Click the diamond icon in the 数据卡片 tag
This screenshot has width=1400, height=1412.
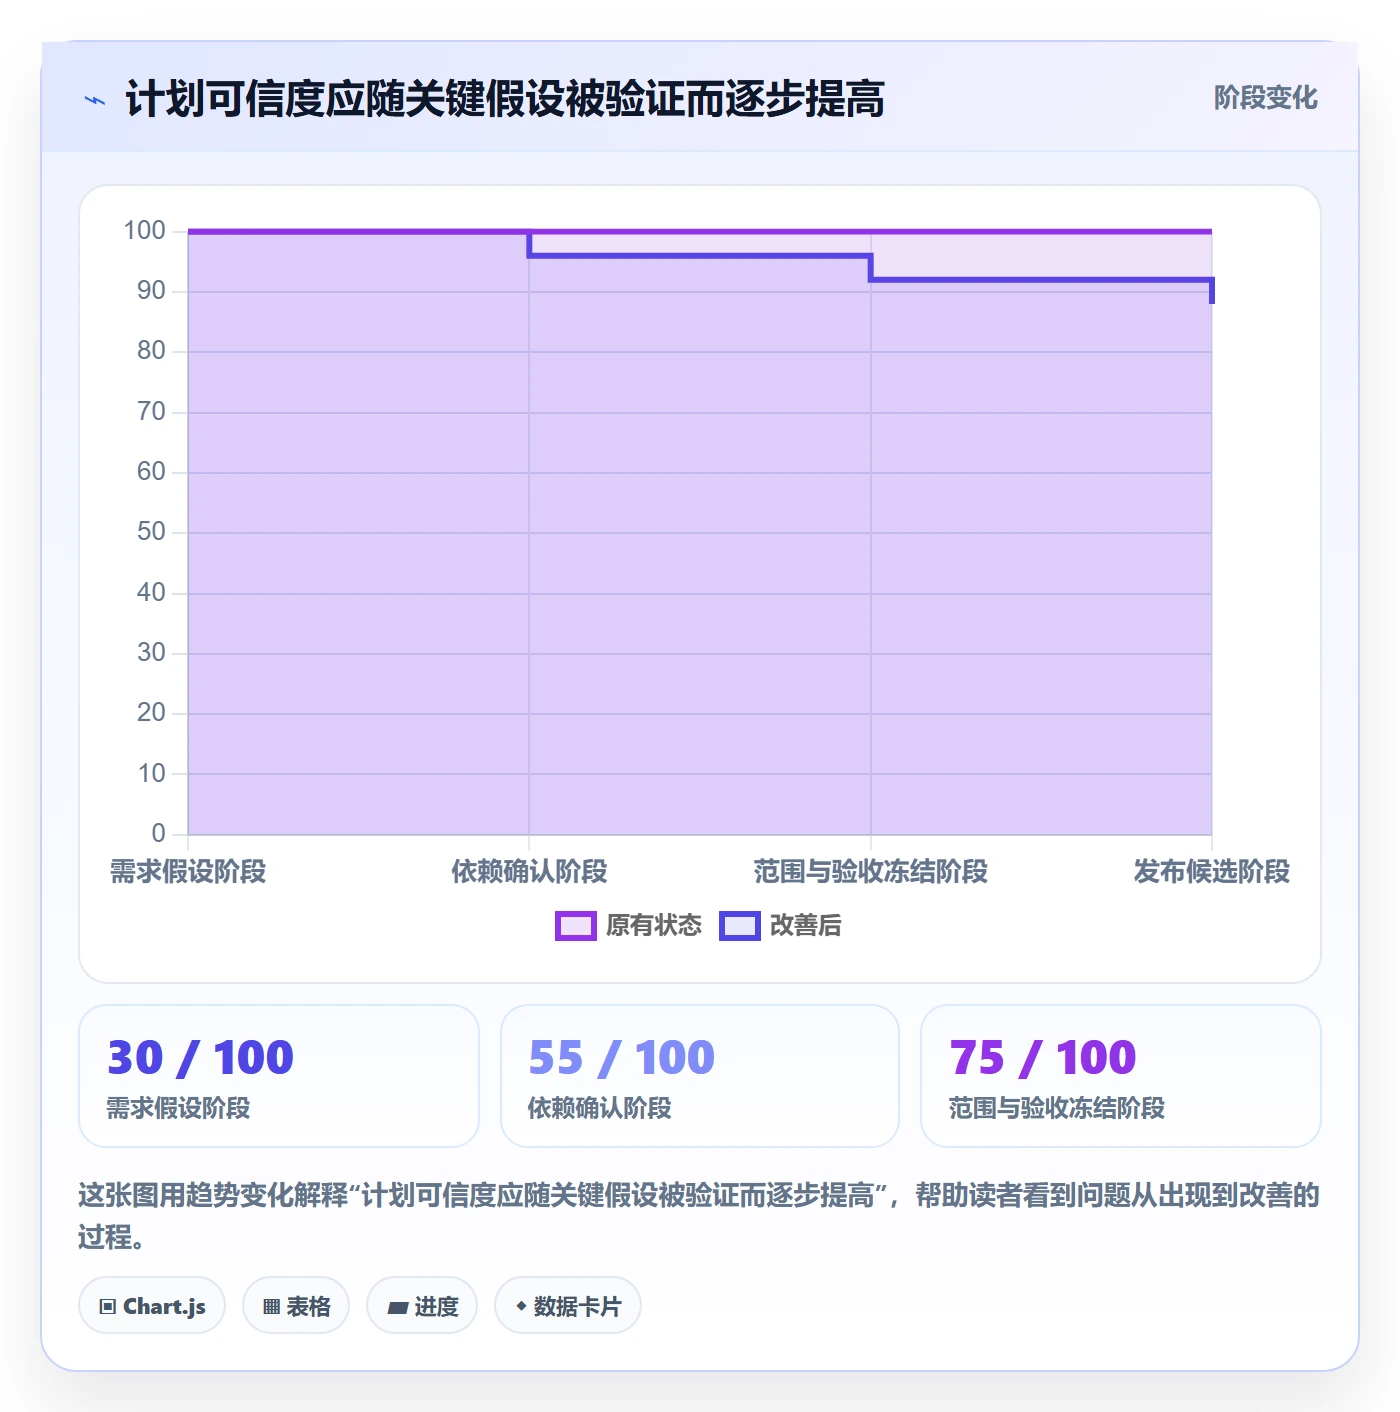[521, 1306]
